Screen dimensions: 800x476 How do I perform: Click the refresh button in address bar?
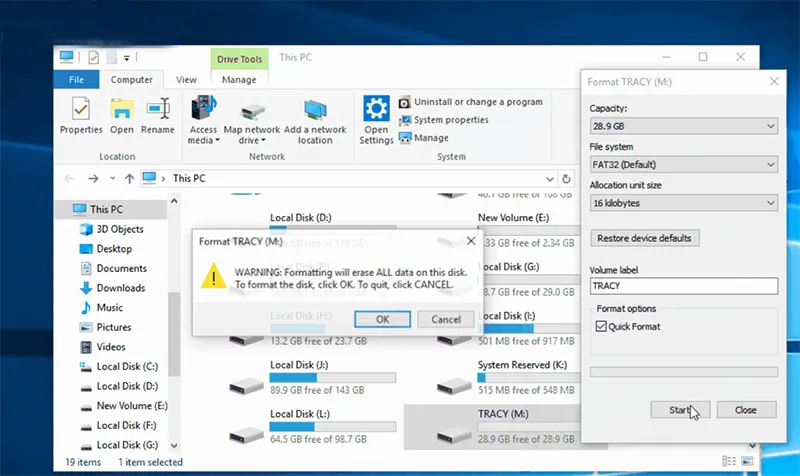[566, 179]
